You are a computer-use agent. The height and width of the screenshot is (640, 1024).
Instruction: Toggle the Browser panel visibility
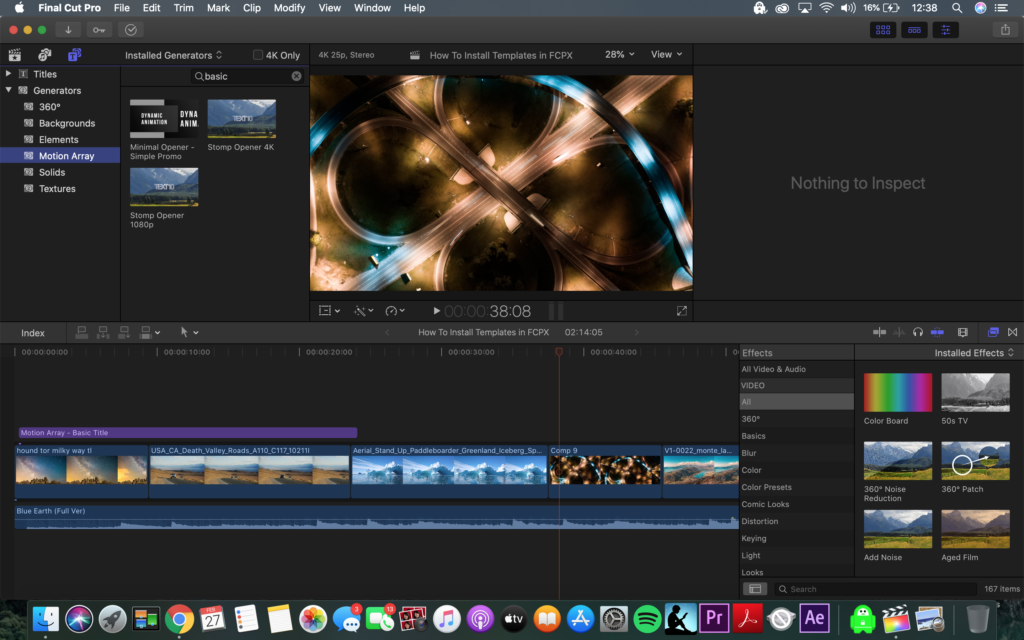[x=881, y=30]
